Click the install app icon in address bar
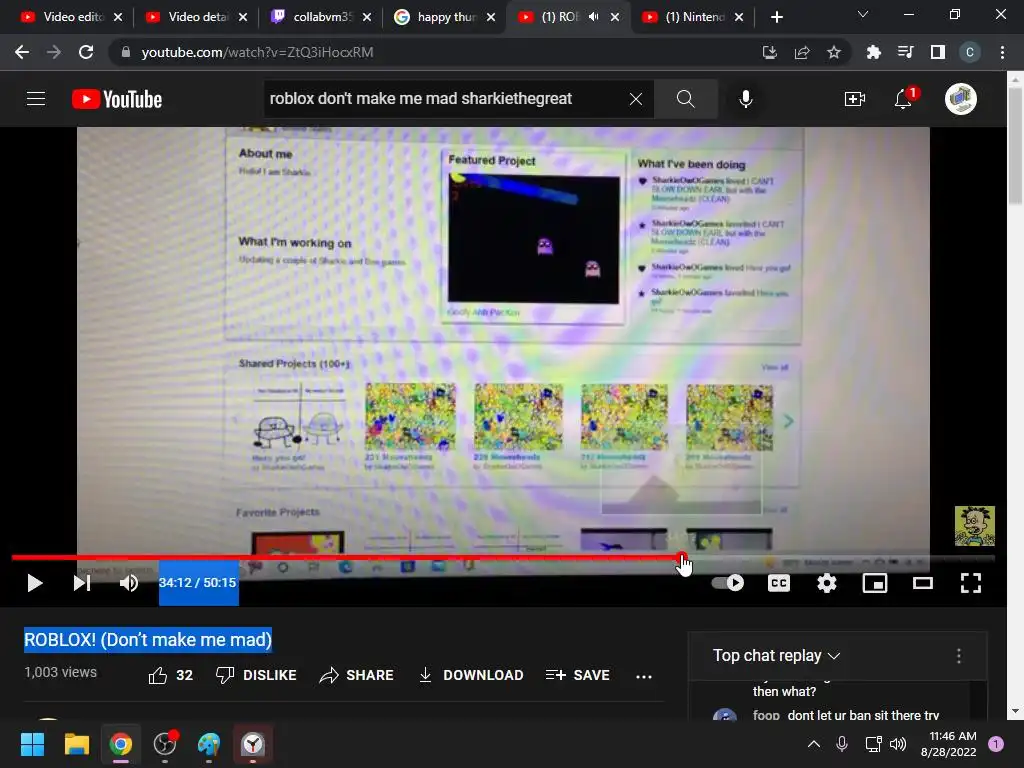This screenshot has width=1024, height=768. (770, 52)
